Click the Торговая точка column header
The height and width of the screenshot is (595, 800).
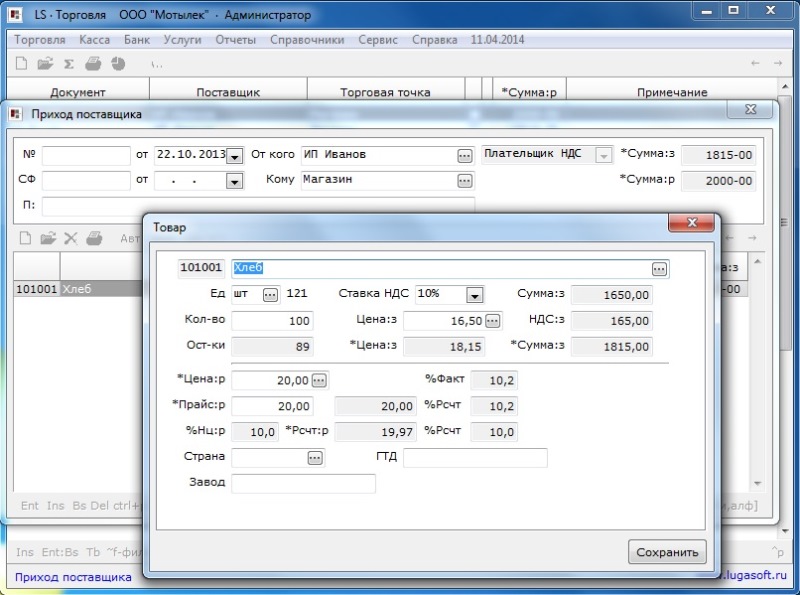click(x=385, y=92)
